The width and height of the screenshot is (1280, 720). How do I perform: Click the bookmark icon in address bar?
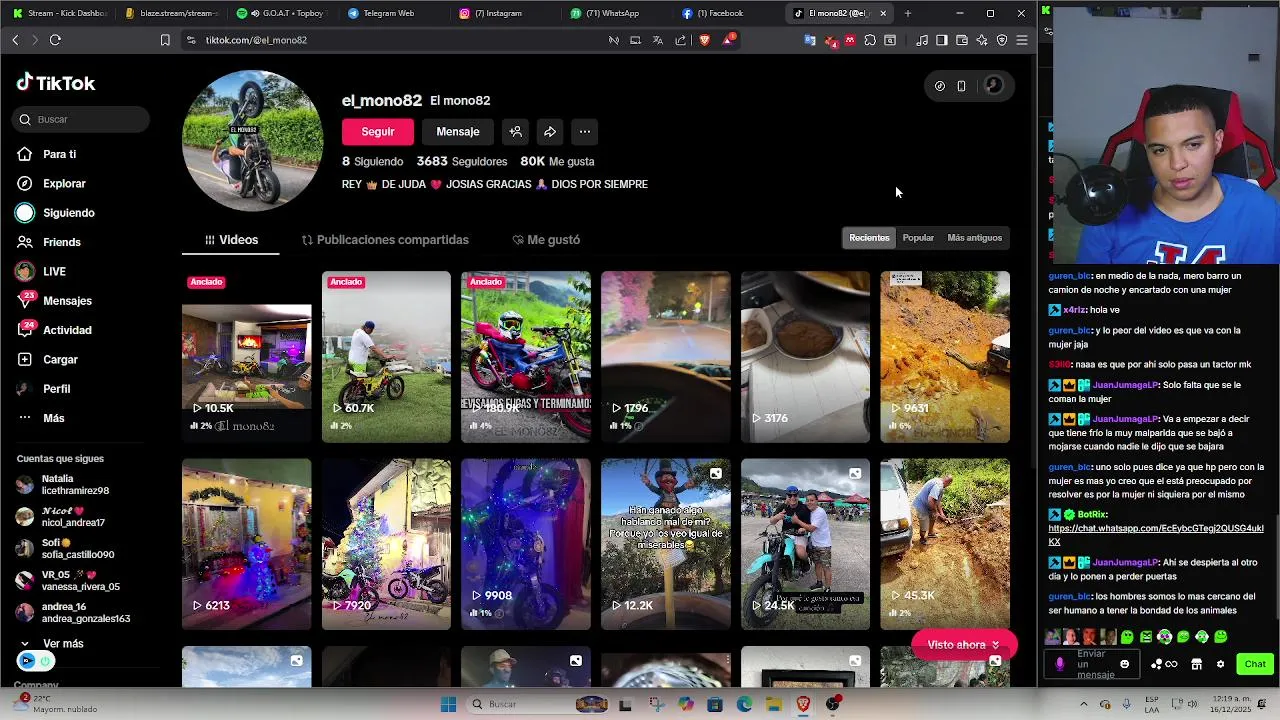[165, 40]
